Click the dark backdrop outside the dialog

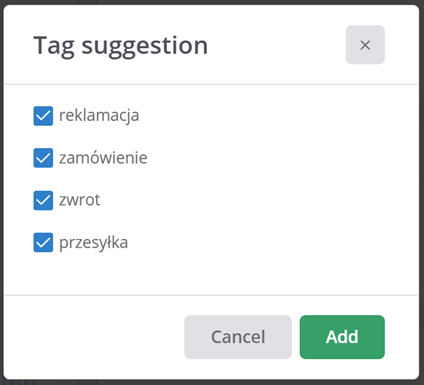pyautogui.click(x=212, y=382)
